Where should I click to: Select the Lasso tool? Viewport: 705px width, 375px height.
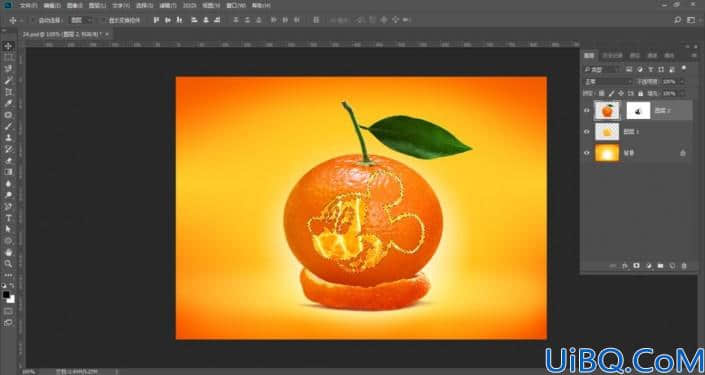coord(9,69)
